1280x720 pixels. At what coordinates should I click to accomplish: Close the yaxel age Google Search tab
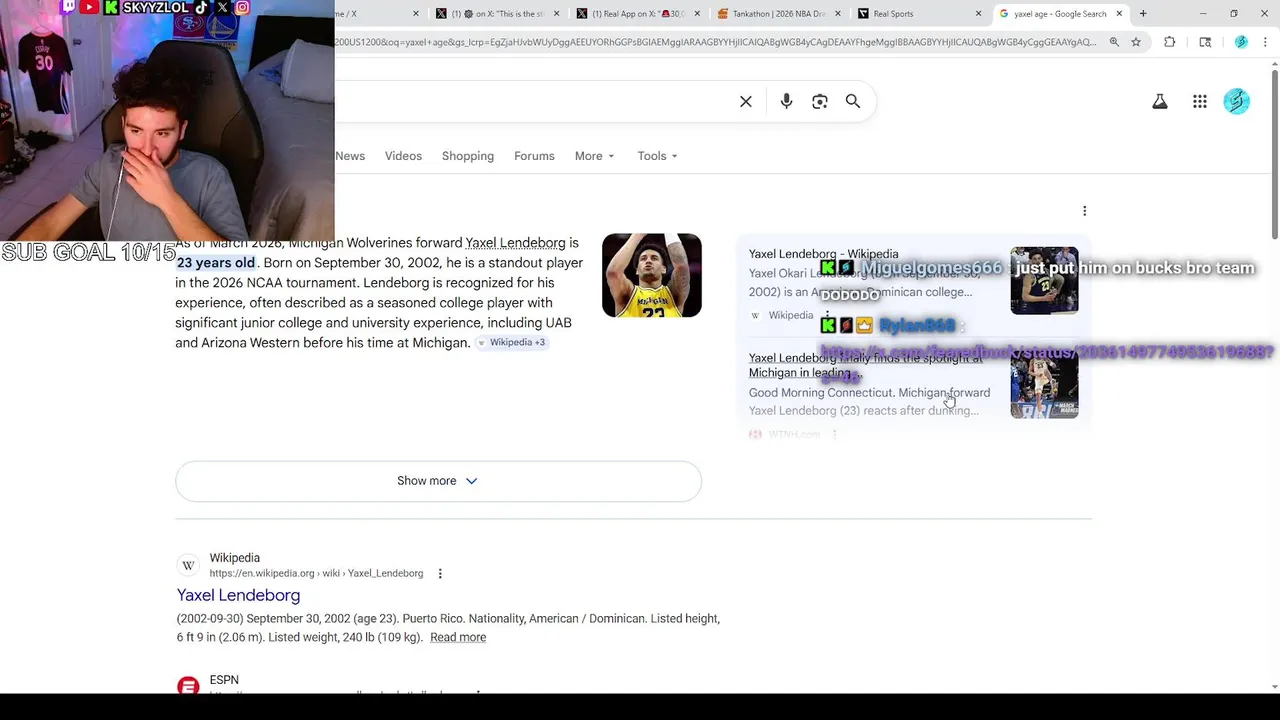coord(1119,14)
